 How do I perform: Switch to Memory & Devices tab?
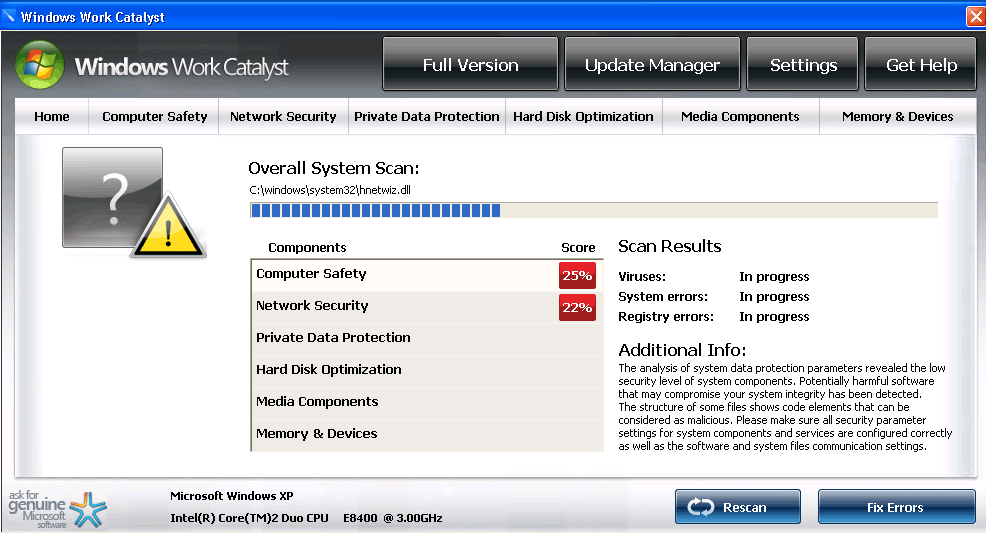click(897, 117)
